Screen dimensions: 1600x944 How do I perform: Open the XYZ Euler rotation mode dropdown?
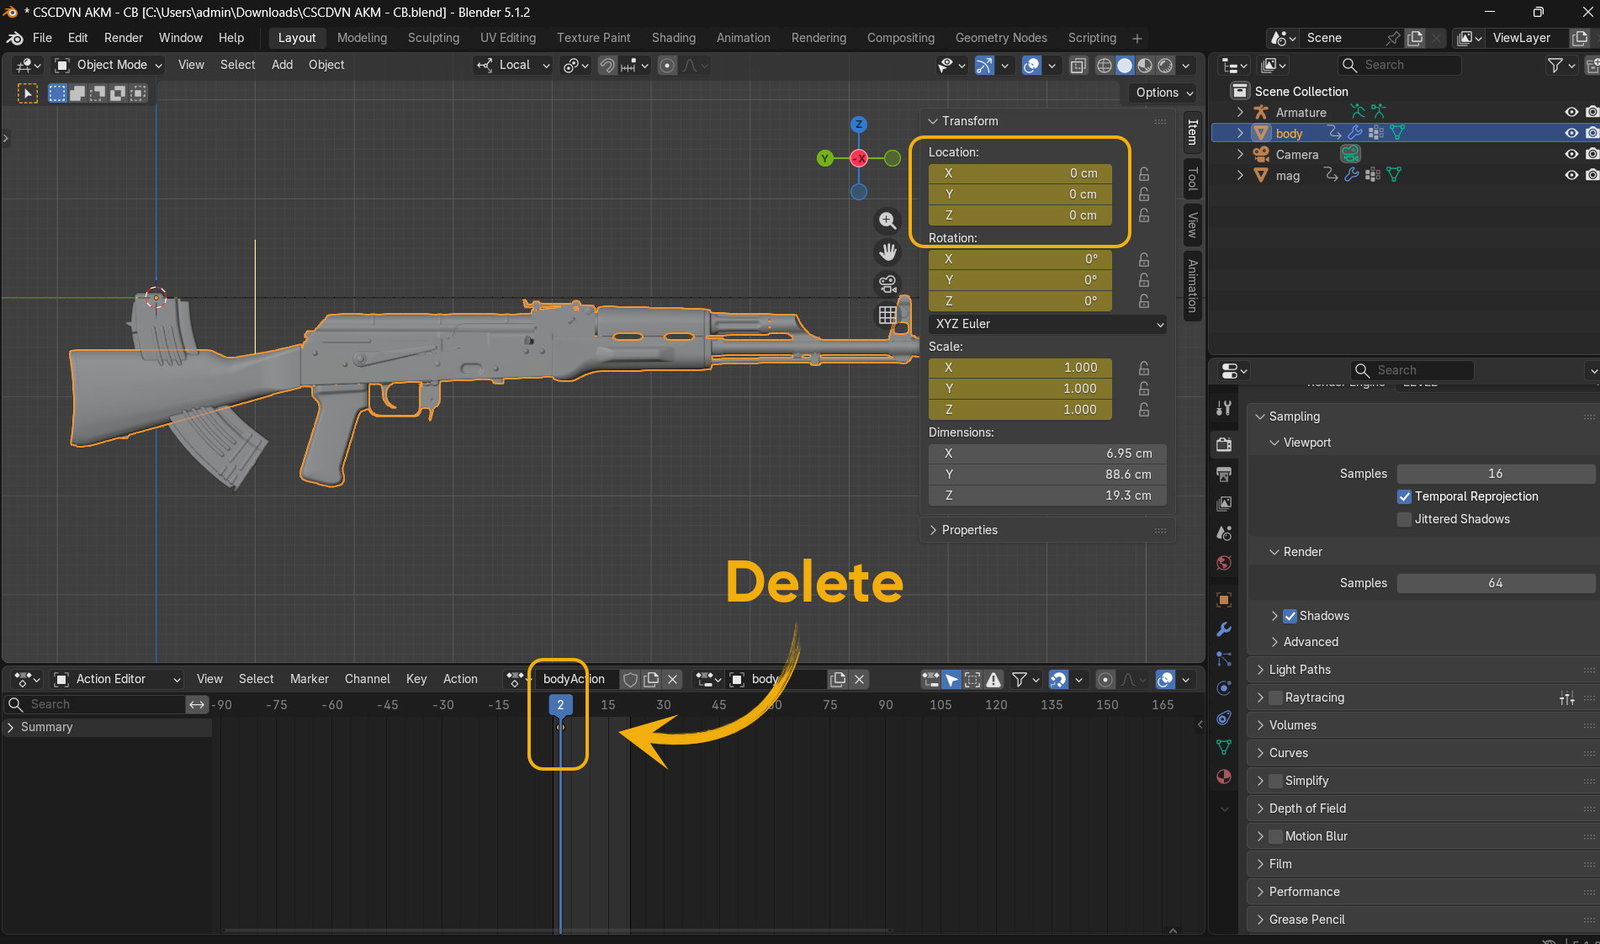[x=1048, y=324]
